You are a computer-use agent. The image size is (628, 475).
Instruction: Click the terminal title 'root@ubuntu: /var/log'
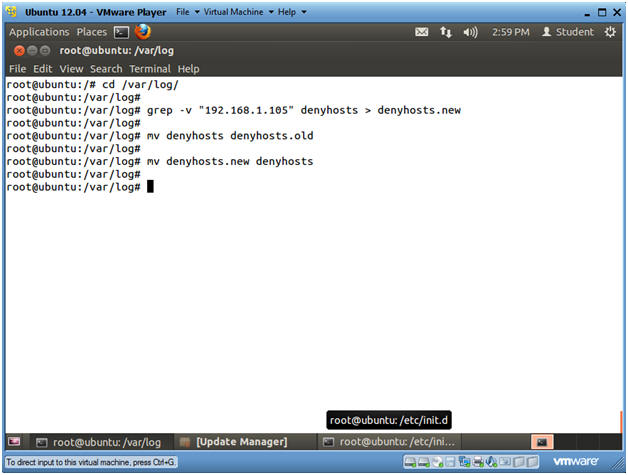click(x=117, y=50)
